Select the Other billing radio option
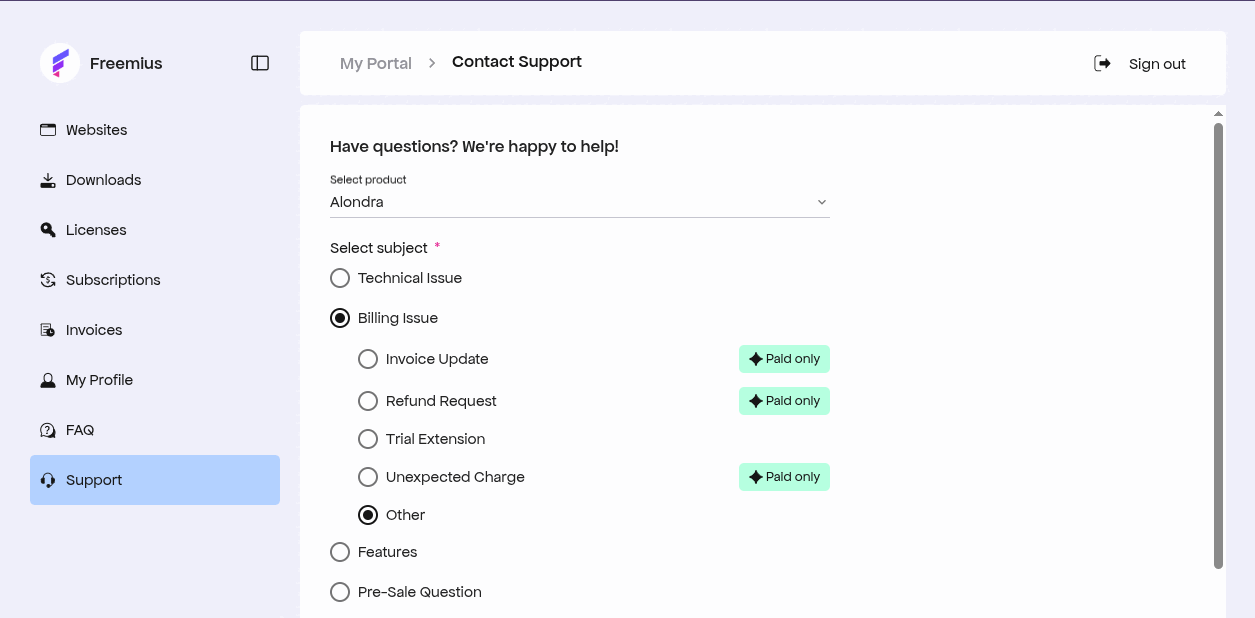The height and width of the screenshot is (618, 1255). [368, 515]
